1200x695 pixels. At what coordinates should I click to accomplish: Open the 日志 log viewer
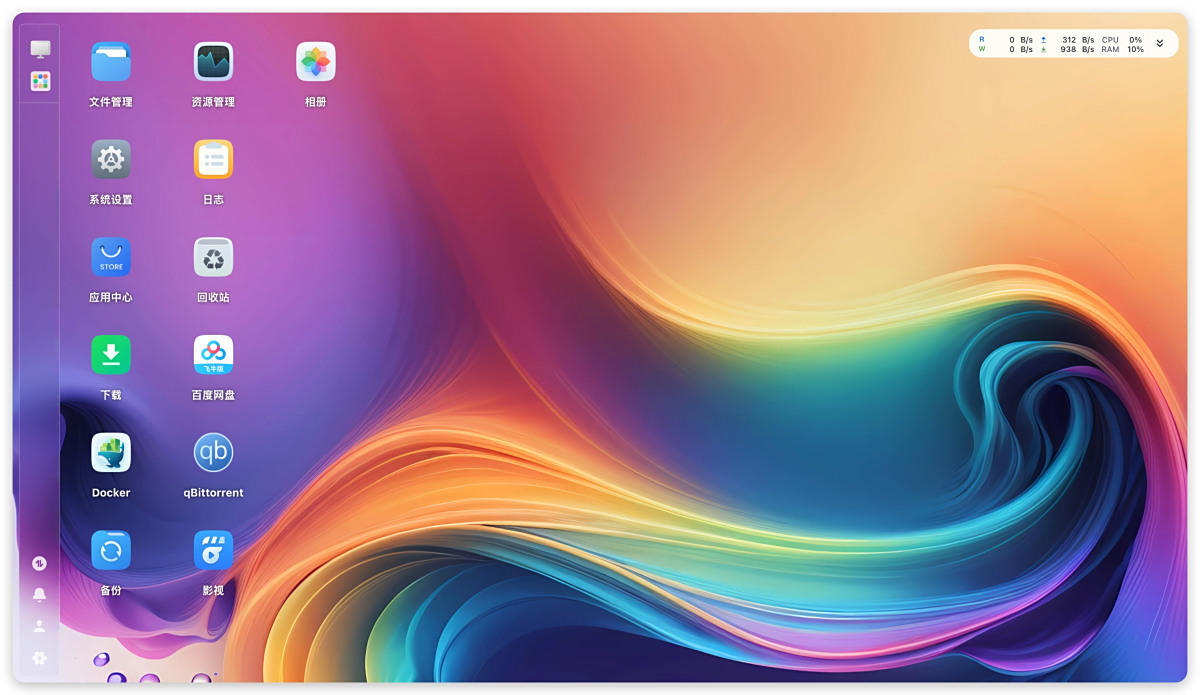point(213,160)
